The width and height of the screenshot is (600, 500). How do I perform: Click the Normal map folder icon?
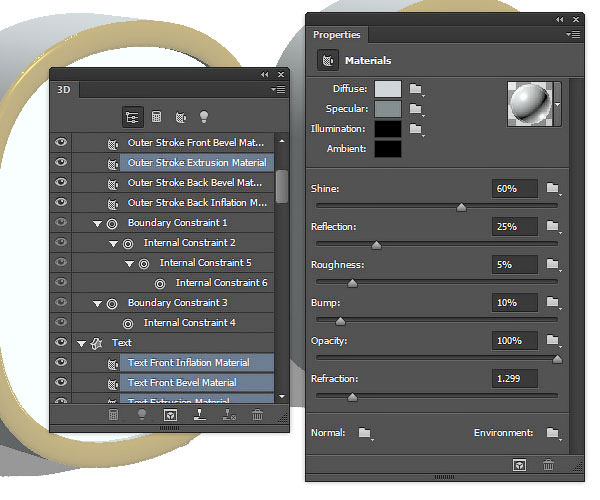pyautogui.click(x=364, y=433)
